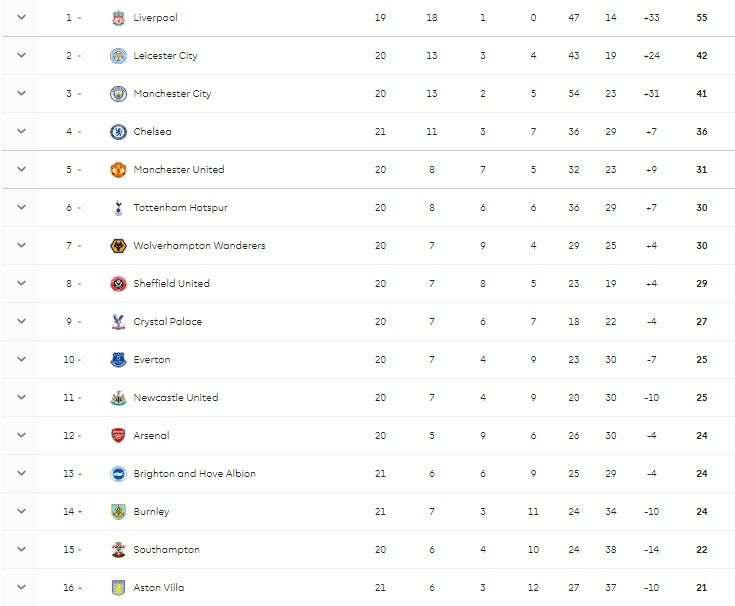
Task: Click the Manchester United crest
Action: point(118,170)
